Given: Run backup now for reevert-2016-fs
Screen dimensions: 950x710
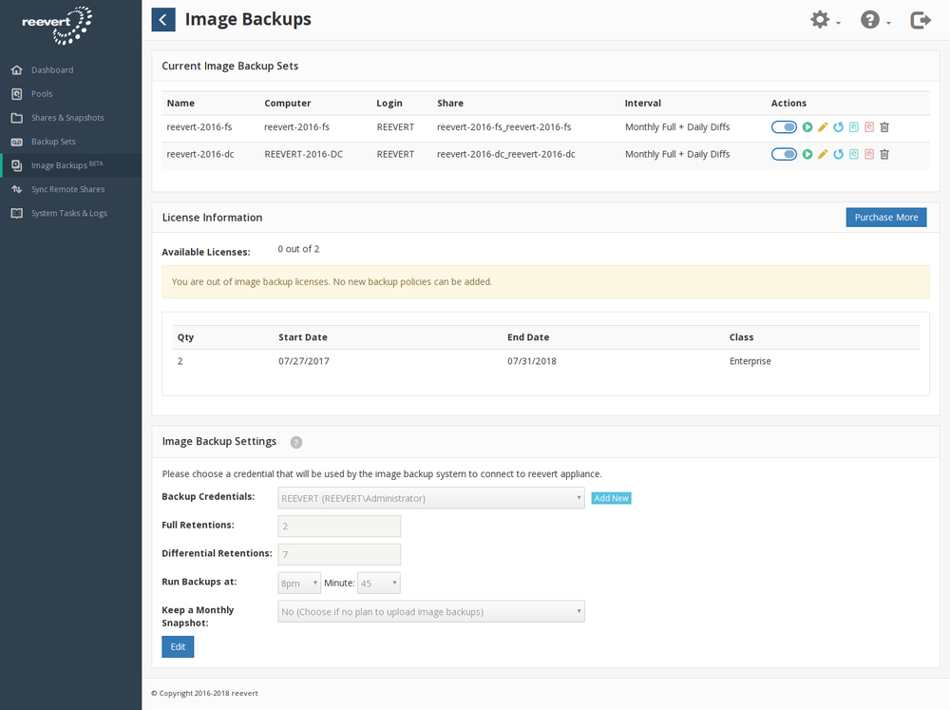Looking at the screenshot, I should (x=807, y=127).
